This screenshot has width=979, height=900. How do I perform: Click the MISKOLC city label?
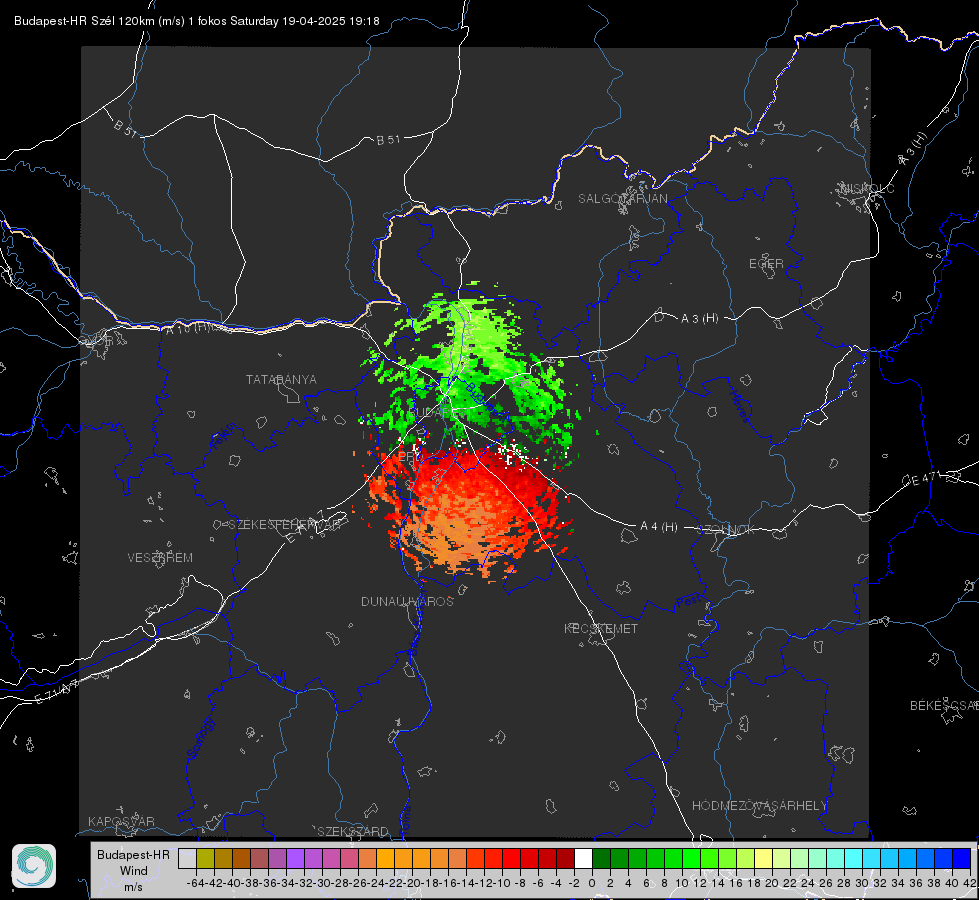pyautogui.click(x=867, y=188)
